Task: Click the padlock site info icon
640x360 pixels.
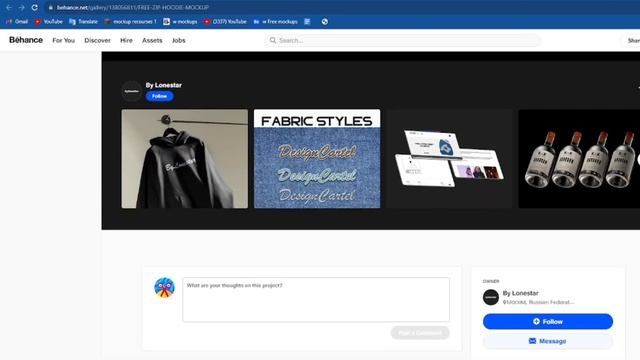Action: pos(51,7)
